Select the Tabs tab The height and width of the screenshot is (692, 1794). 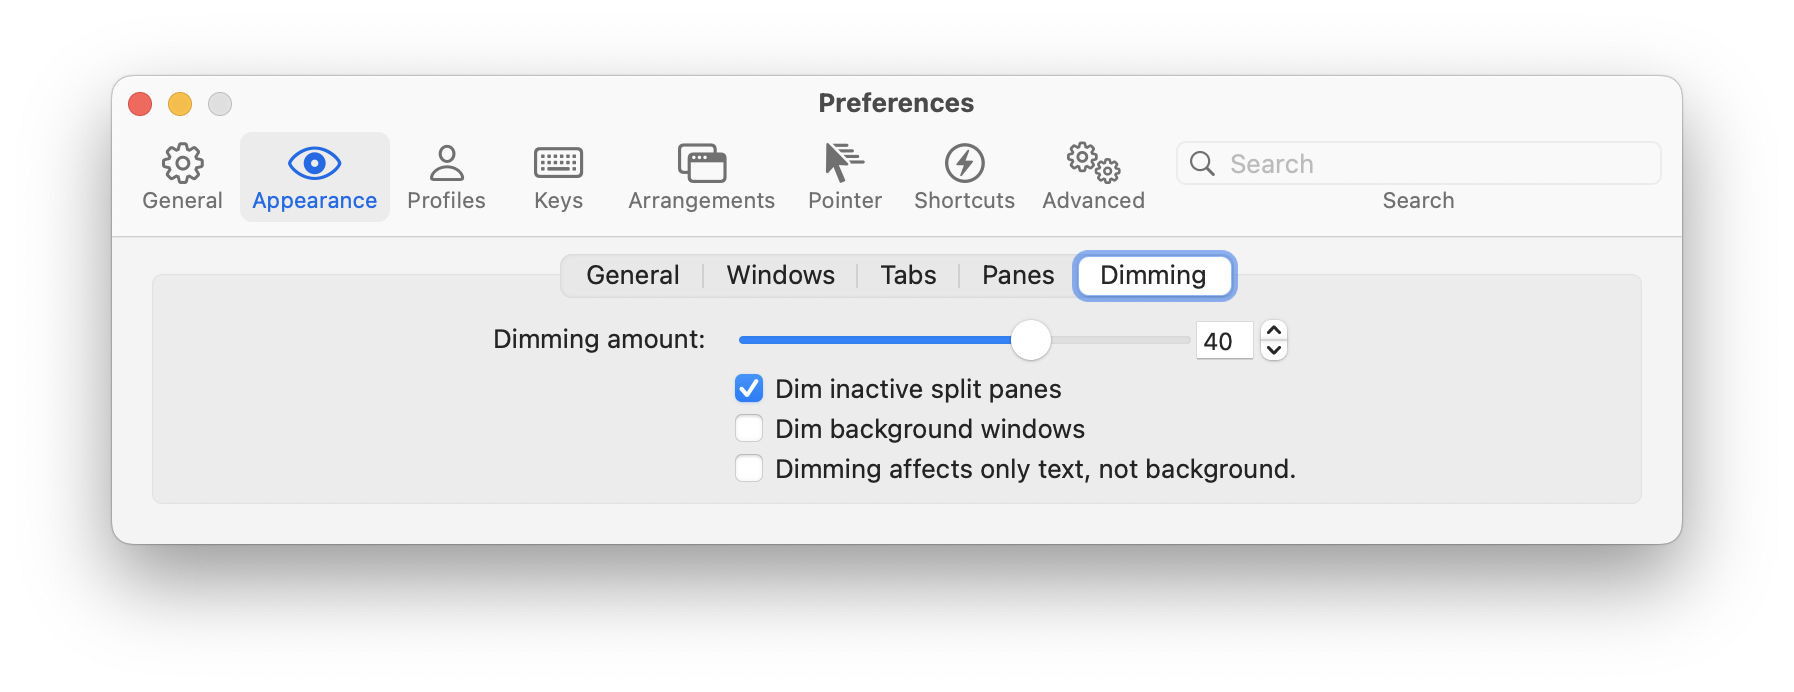point(906,275)
